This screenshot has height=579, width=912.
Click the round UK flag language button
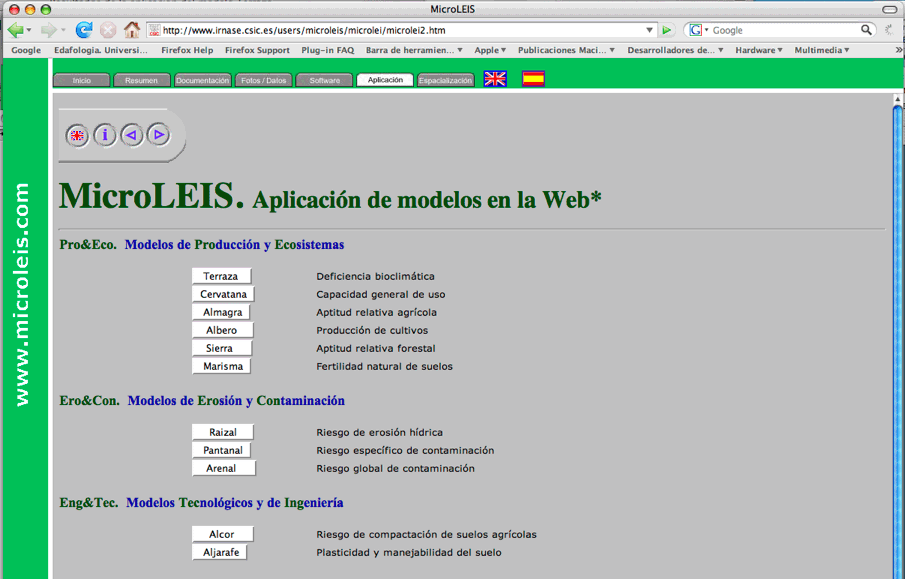tap(77, 135)
